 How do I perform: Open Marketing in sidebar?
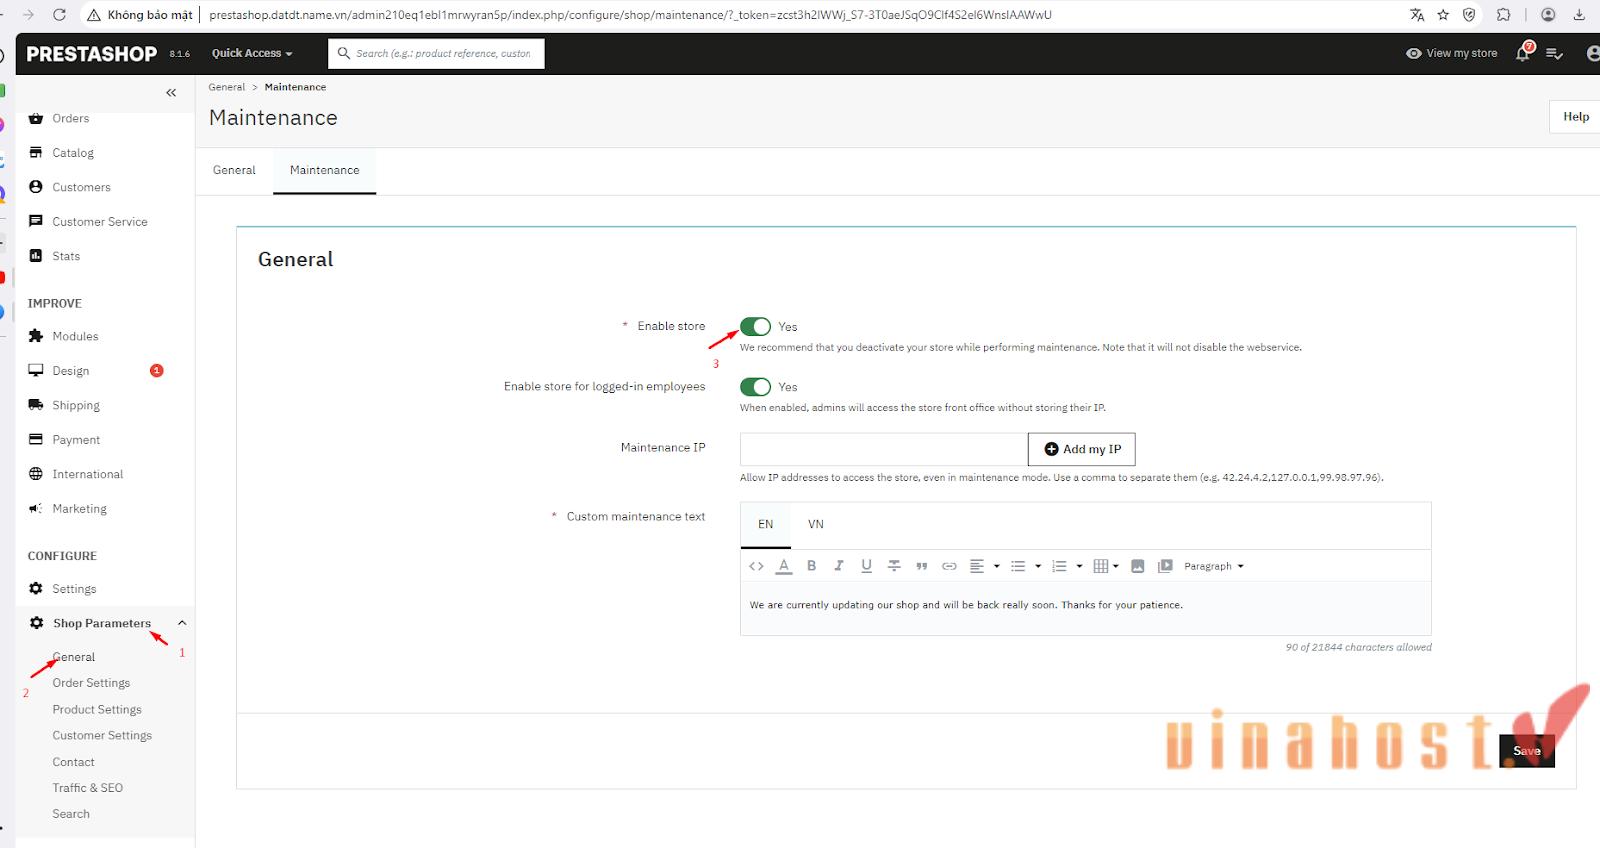(79, 509)
